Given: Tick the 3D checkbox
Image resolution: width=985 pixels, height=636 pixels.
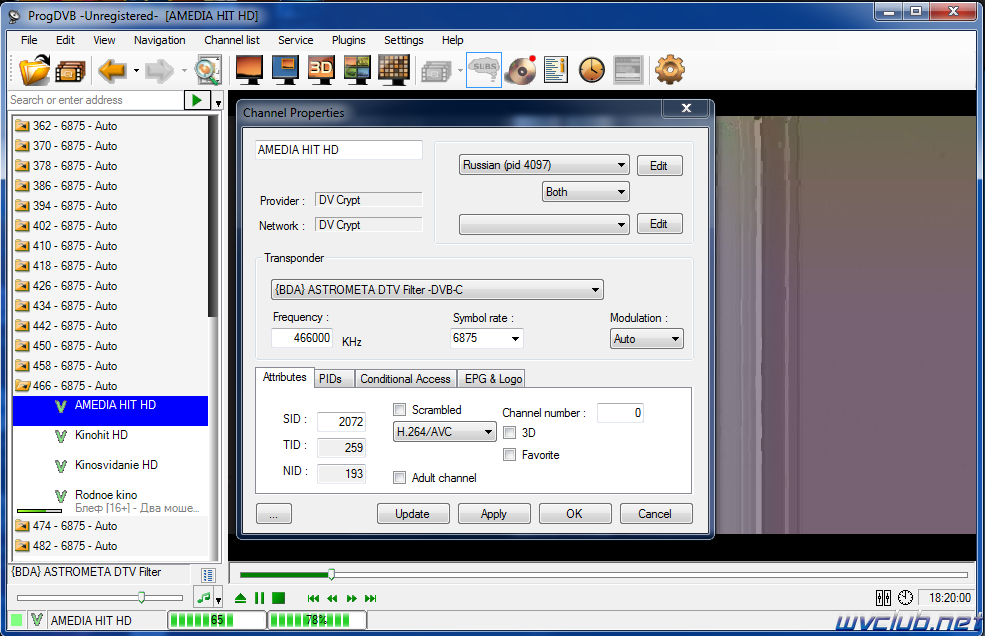Looking at the screenshot, I should 509,432.
